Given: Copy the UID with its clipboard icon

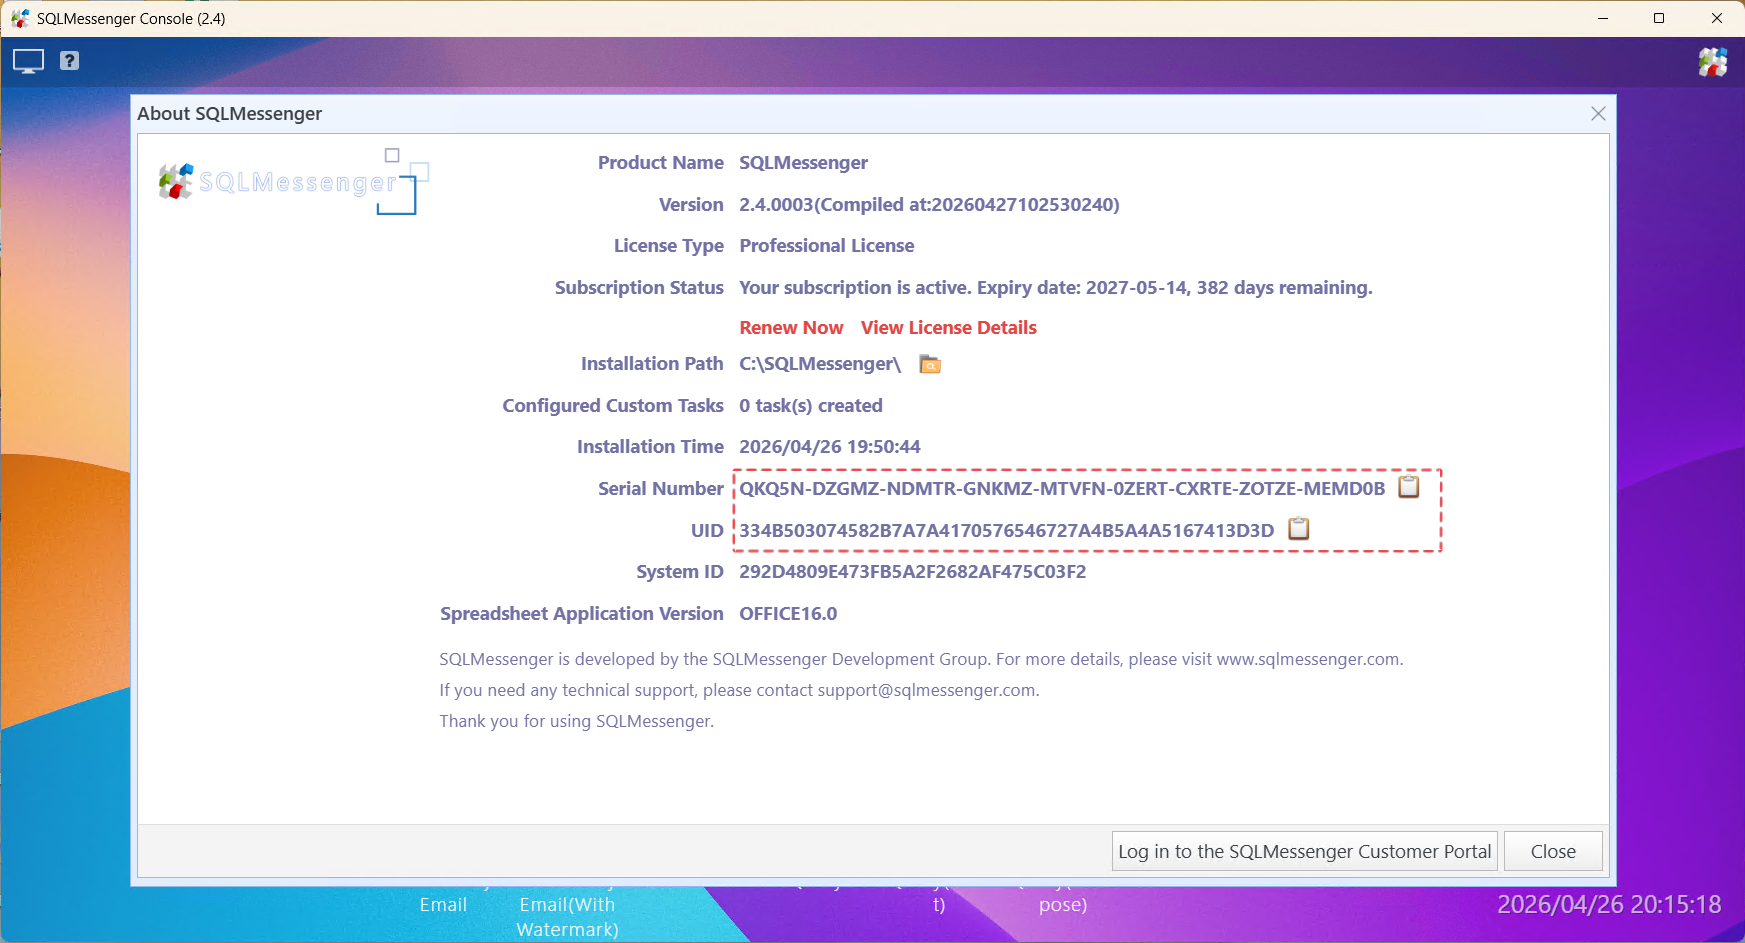Looking at the screenshot, I should 1298,529.
